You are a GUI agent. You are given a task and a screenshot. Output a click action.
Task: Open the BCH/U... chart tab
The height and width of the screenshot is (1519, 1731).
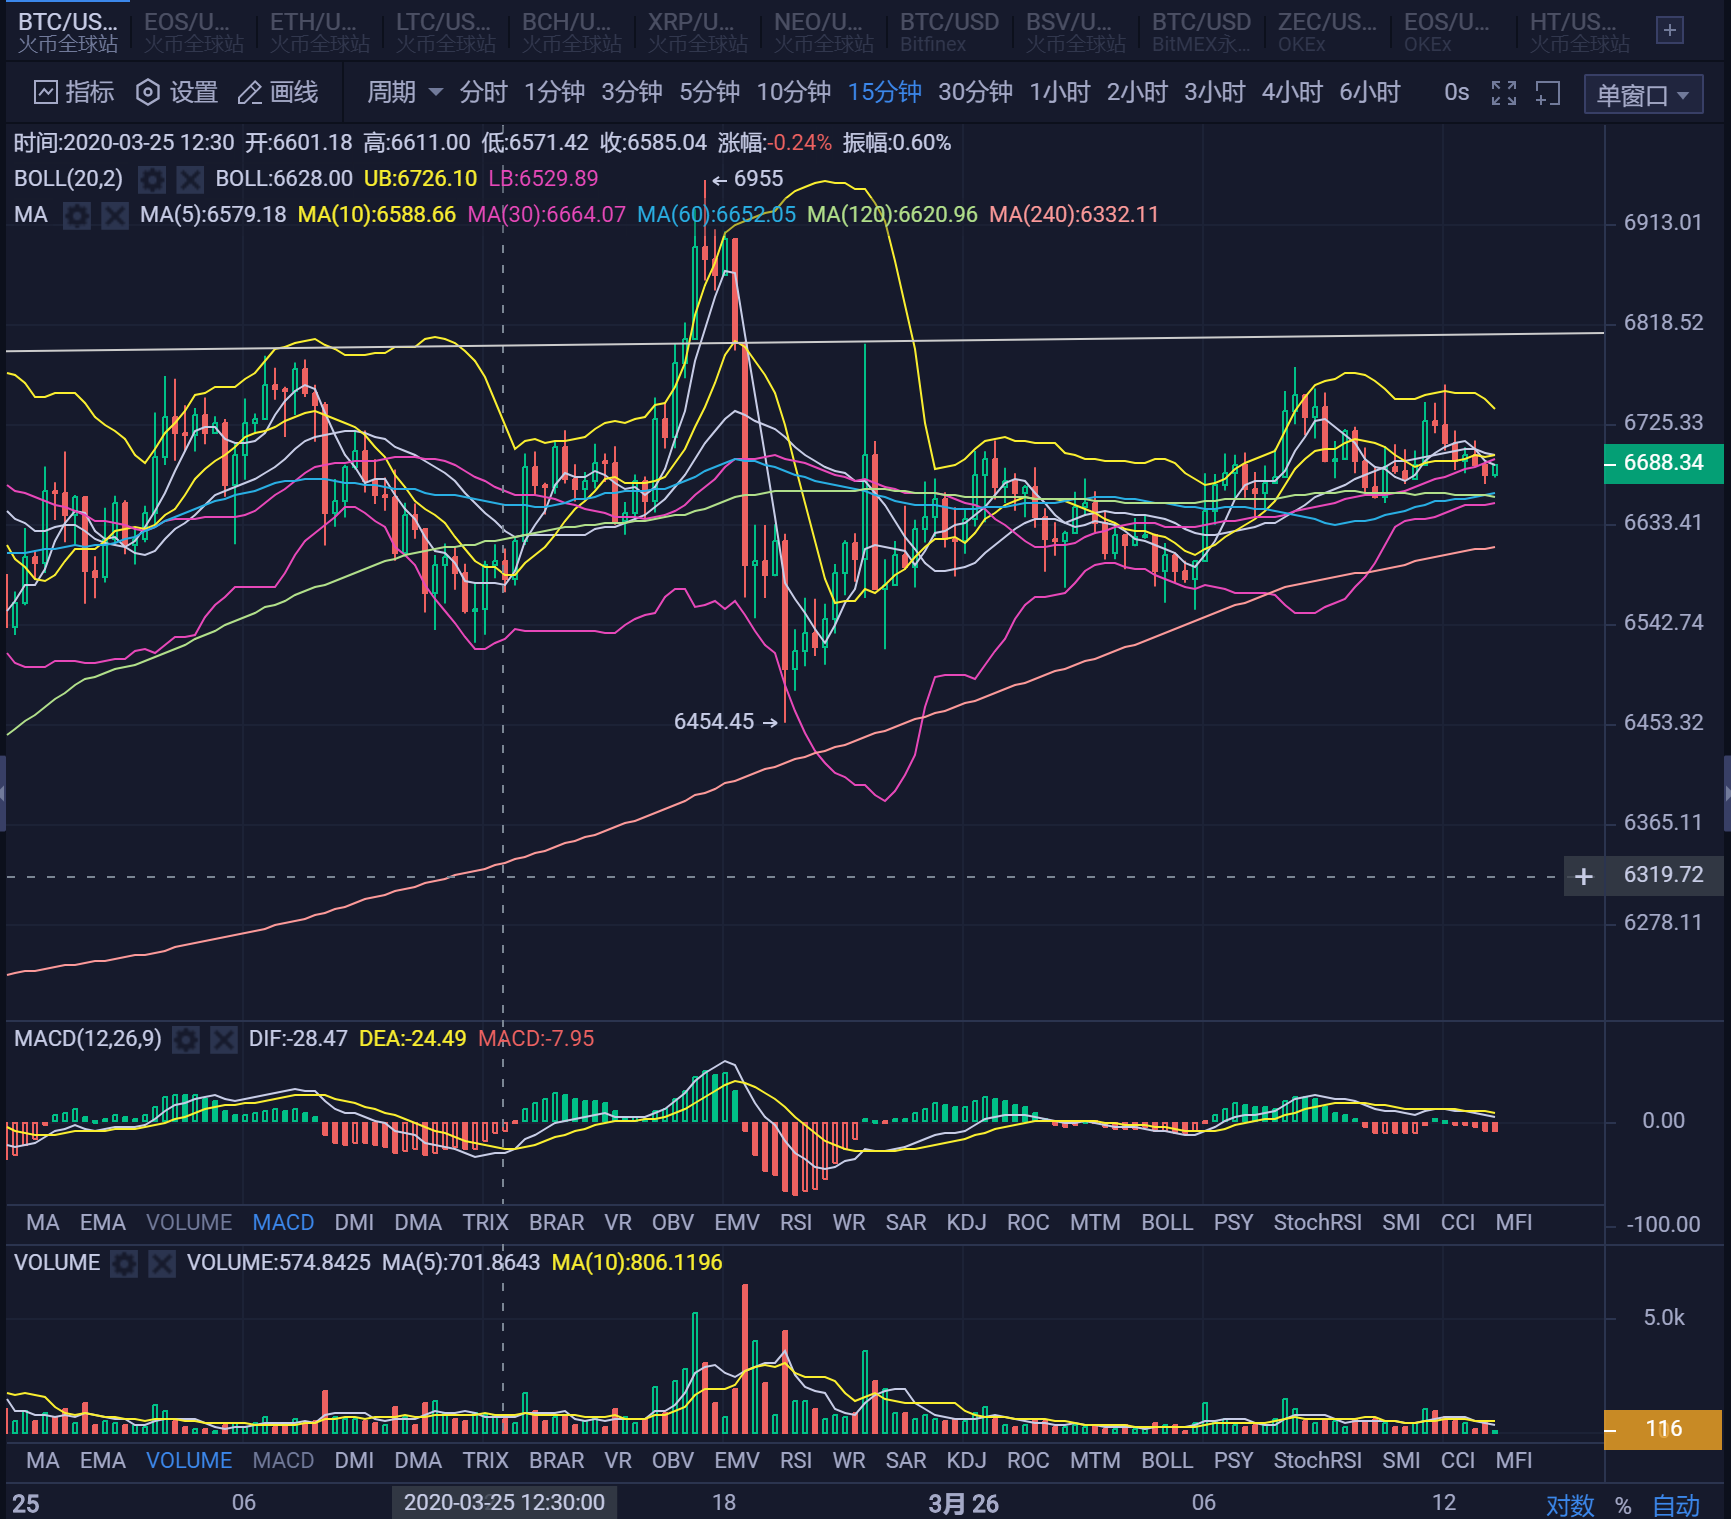point(572,32)
